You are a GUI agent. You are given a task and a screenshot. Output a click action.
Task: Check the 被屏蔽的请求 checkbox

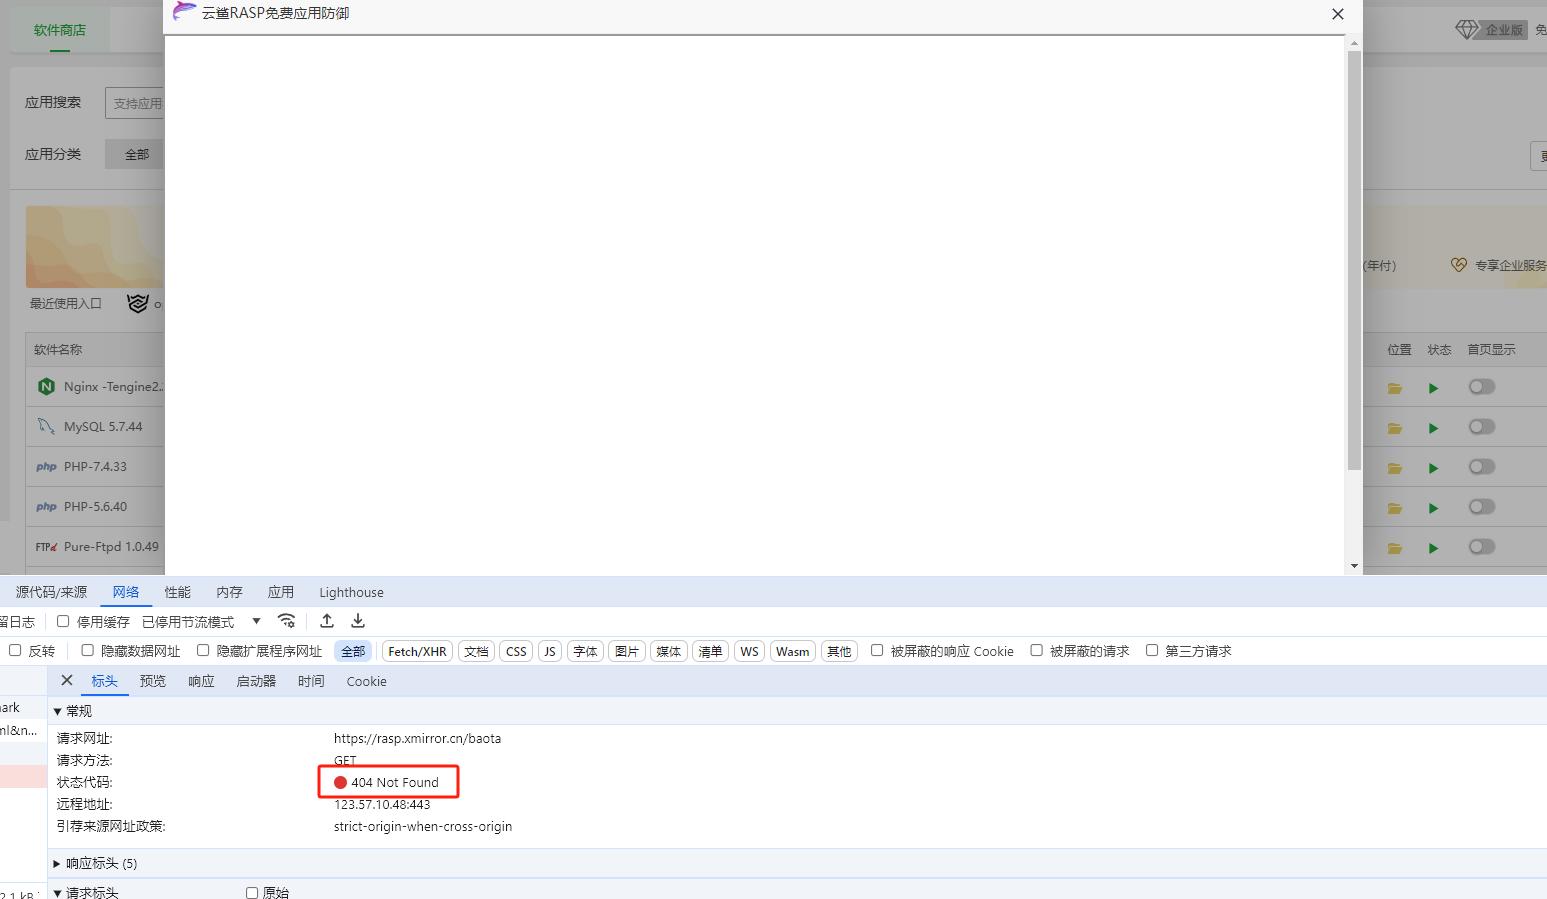click(x=1036, y=650)
